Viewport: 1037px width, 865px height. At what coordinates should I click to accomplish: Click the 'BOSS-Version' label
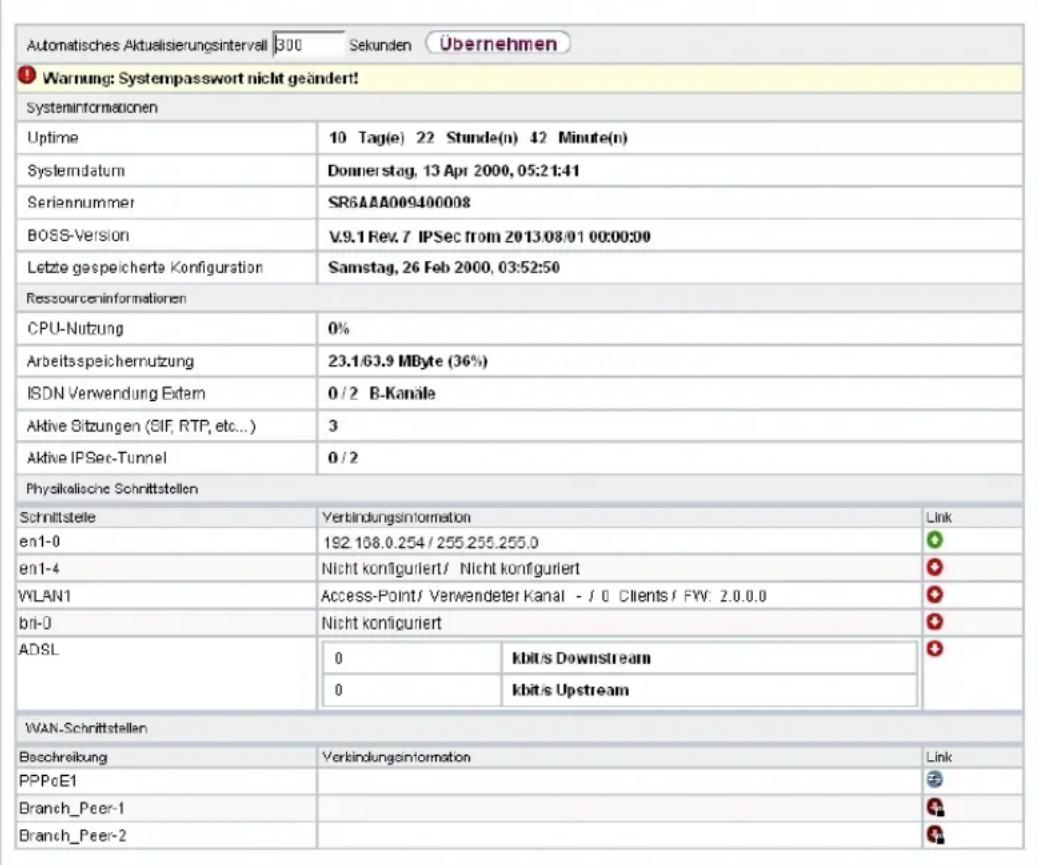coord(78,235)
